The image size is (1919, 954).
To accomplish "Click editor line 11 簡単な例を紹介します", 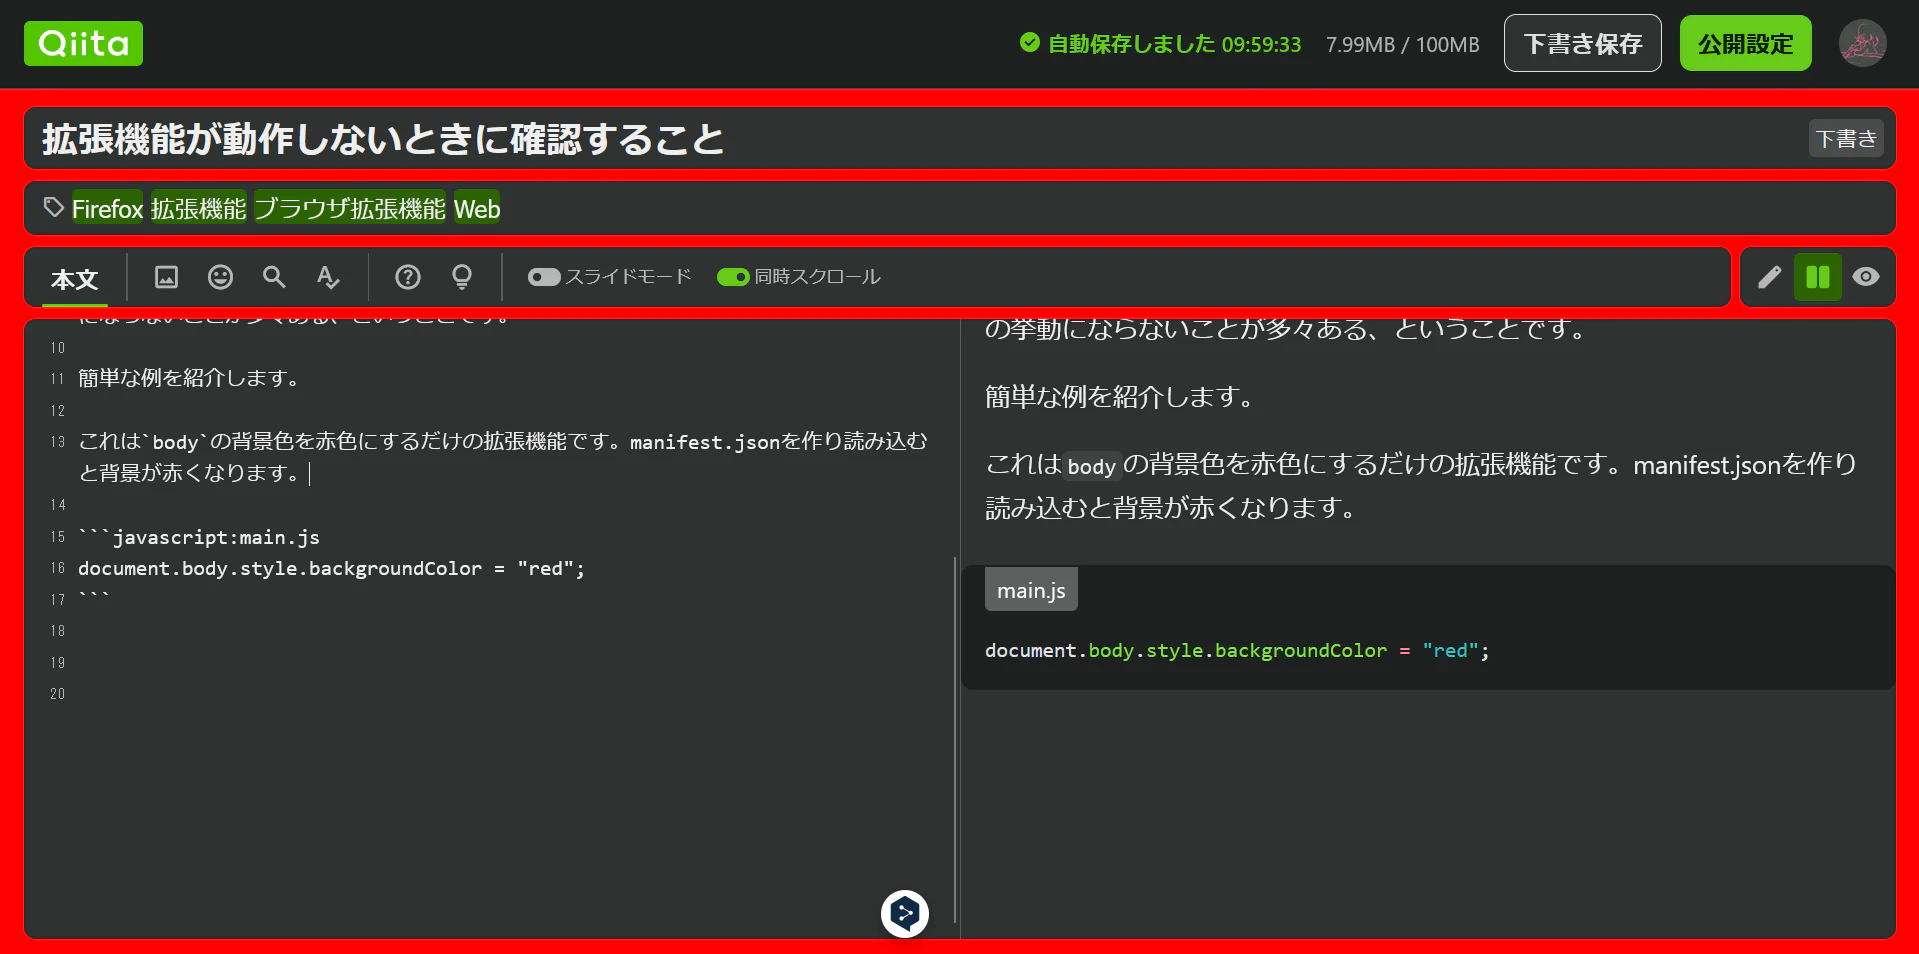I will [189, 378].
